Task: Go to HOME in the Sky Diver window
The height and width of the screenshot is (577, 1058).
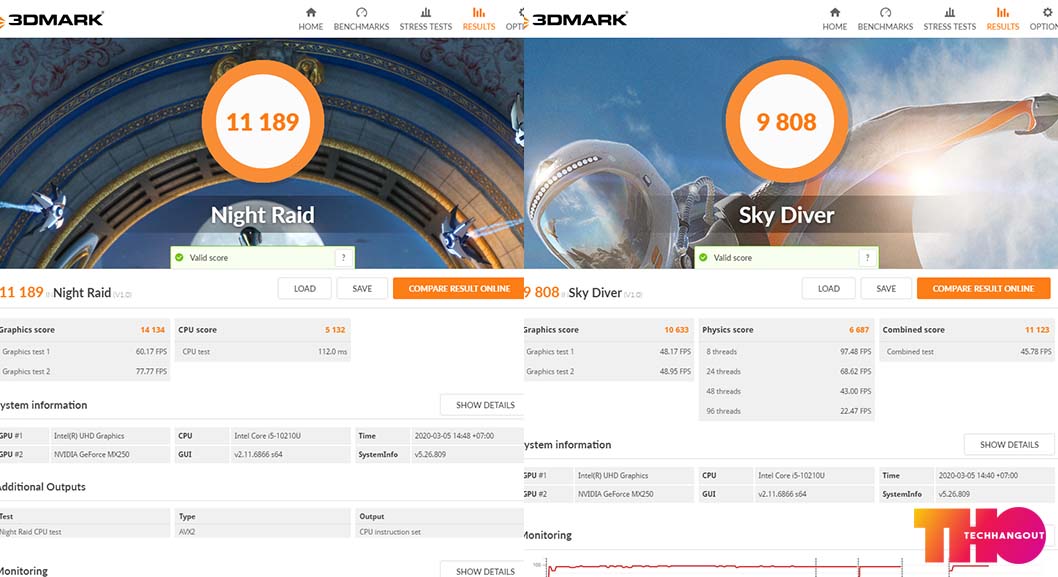Action: click(835, 19)
